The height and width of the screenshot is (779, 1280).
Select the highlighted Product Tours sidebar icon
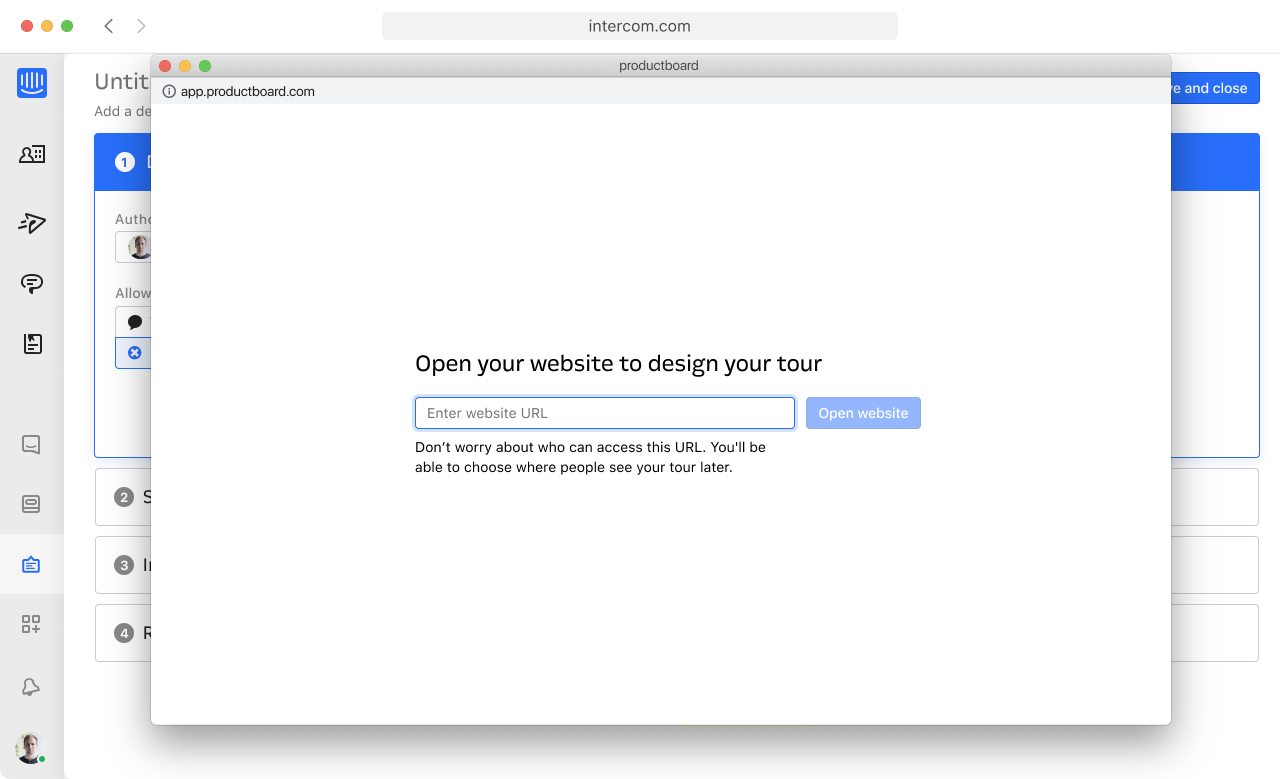click(x=31, y=565)
